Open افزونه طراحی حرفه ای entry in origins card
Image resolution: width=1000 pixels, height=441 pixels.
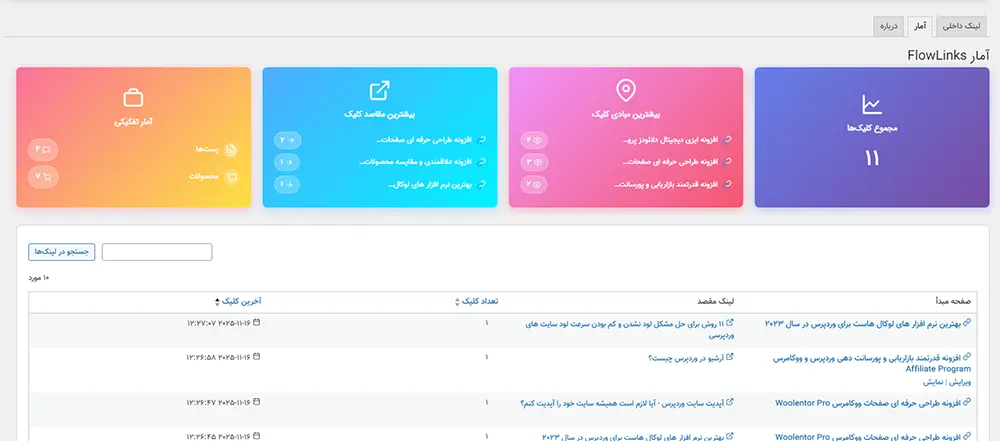tap(670, 162)
